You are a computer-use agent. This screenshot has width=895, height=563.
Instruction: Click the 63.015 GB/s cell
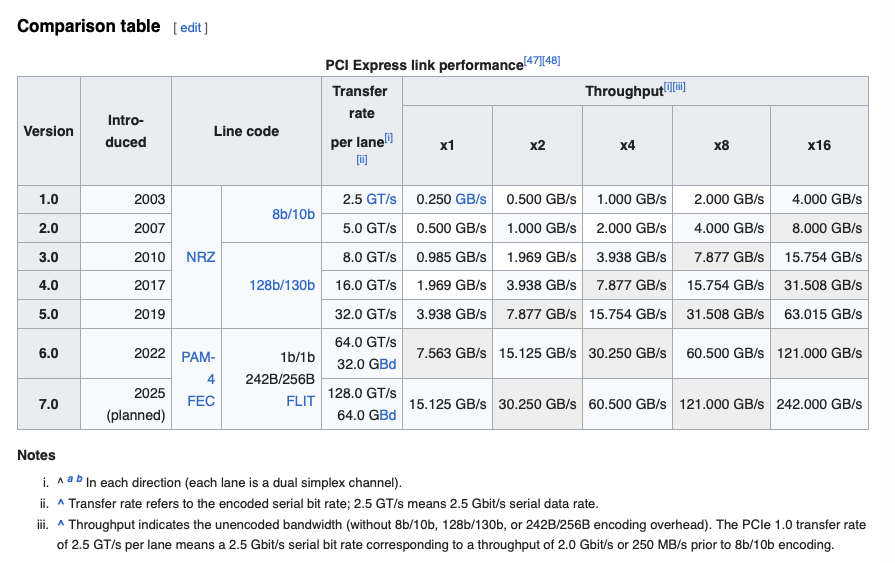coord(819,314)
